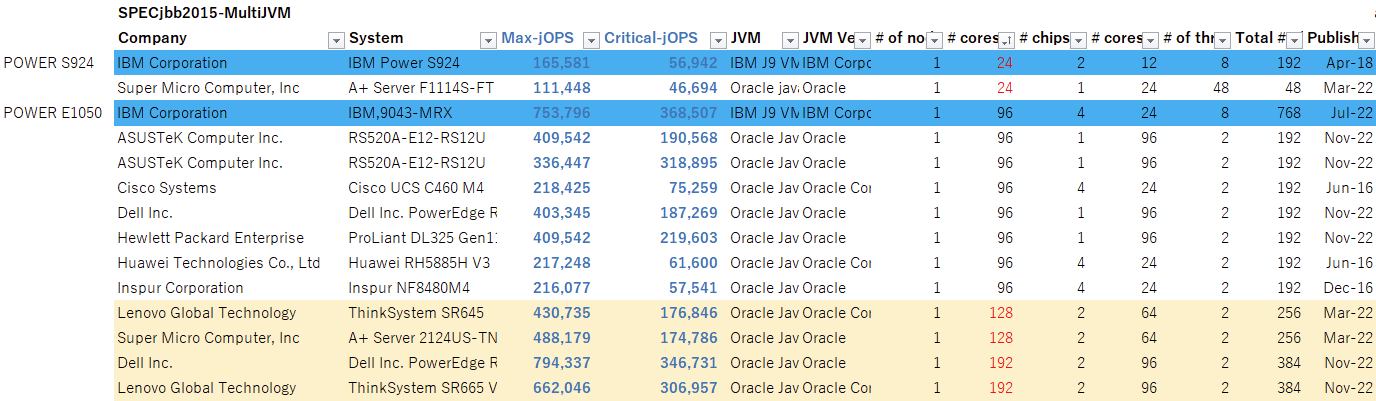The image size is (1376, 401).
Task: Select the Critical-jOPS value 176,846
Action: coord(689,313)
